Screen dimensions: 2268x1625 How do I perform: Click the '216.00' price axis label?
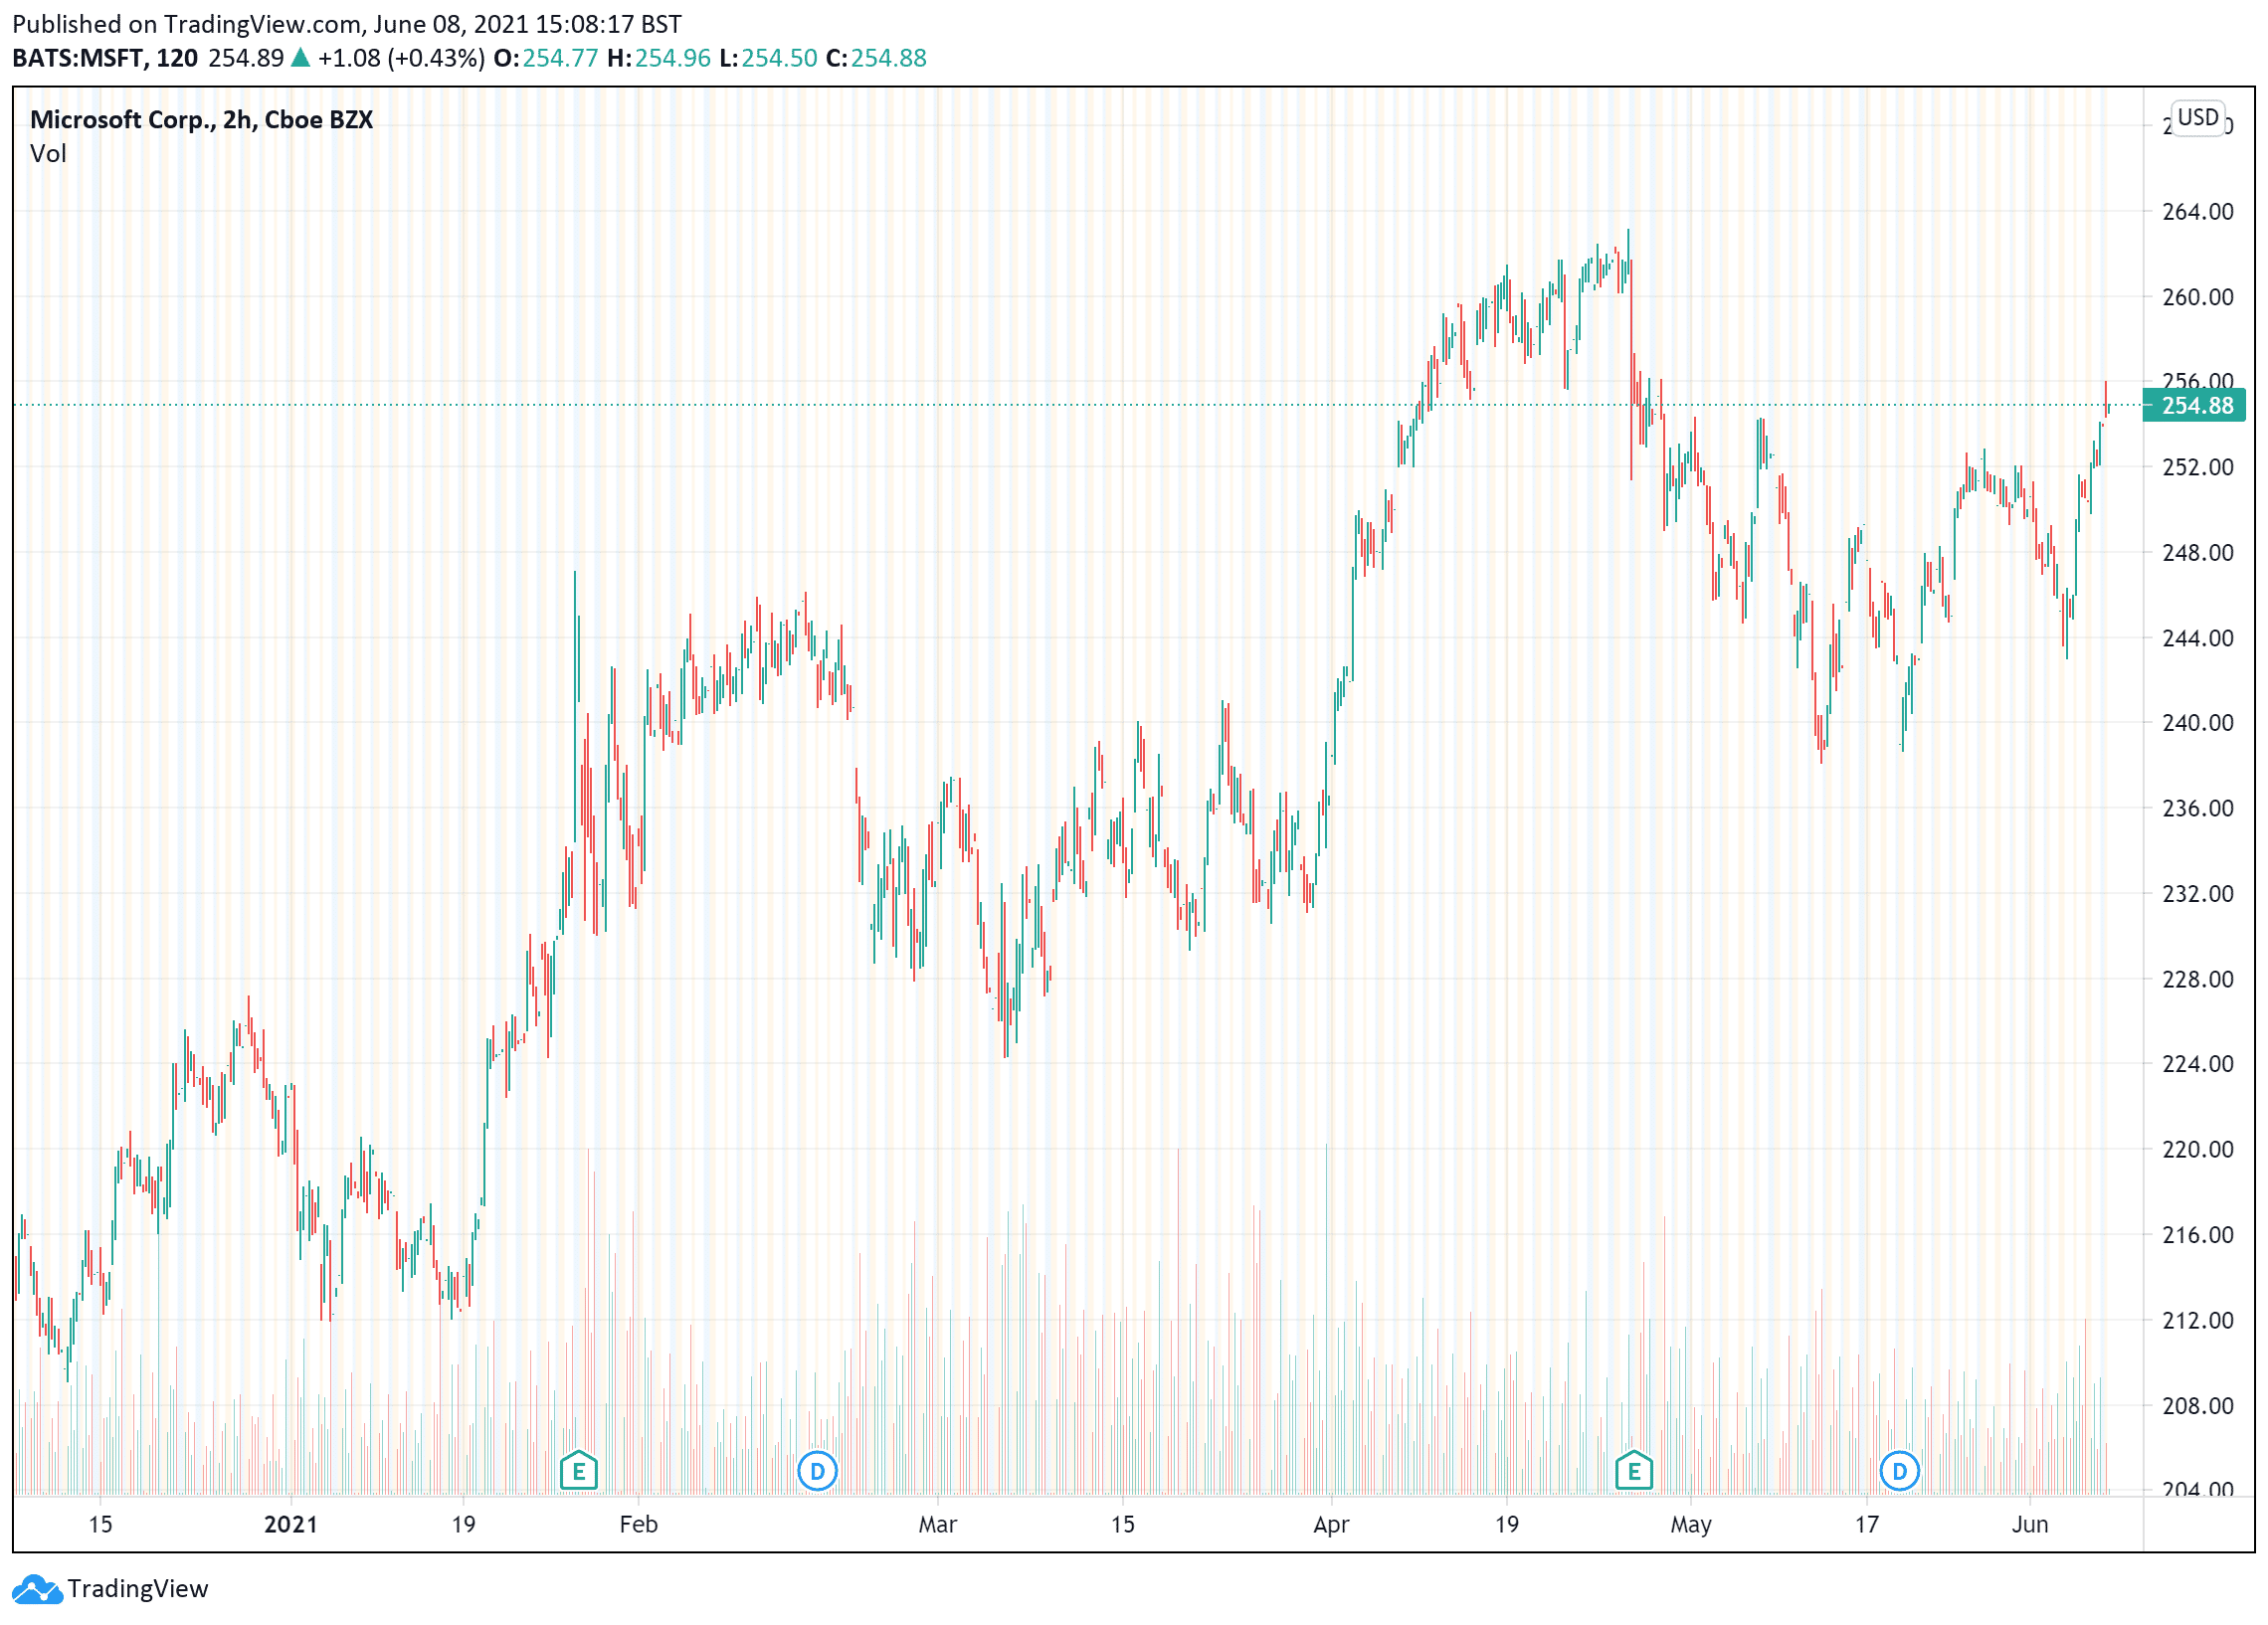2197,1235
